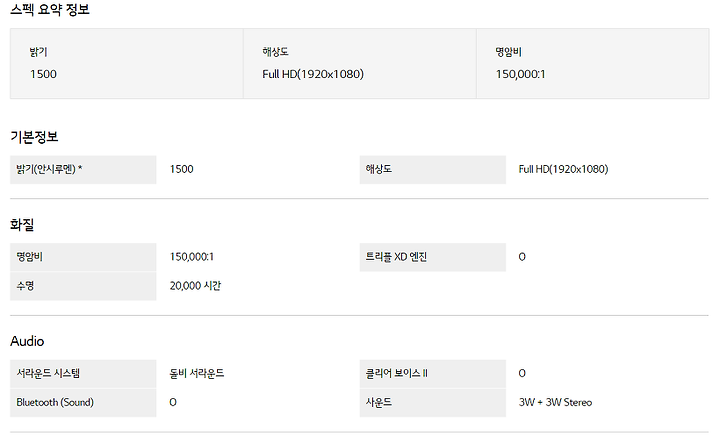Image resolution: width=720 pixels, height=436 pixels.
Task: Click the Bluetooth (Sound) label cell
Action: click(83, 402)
